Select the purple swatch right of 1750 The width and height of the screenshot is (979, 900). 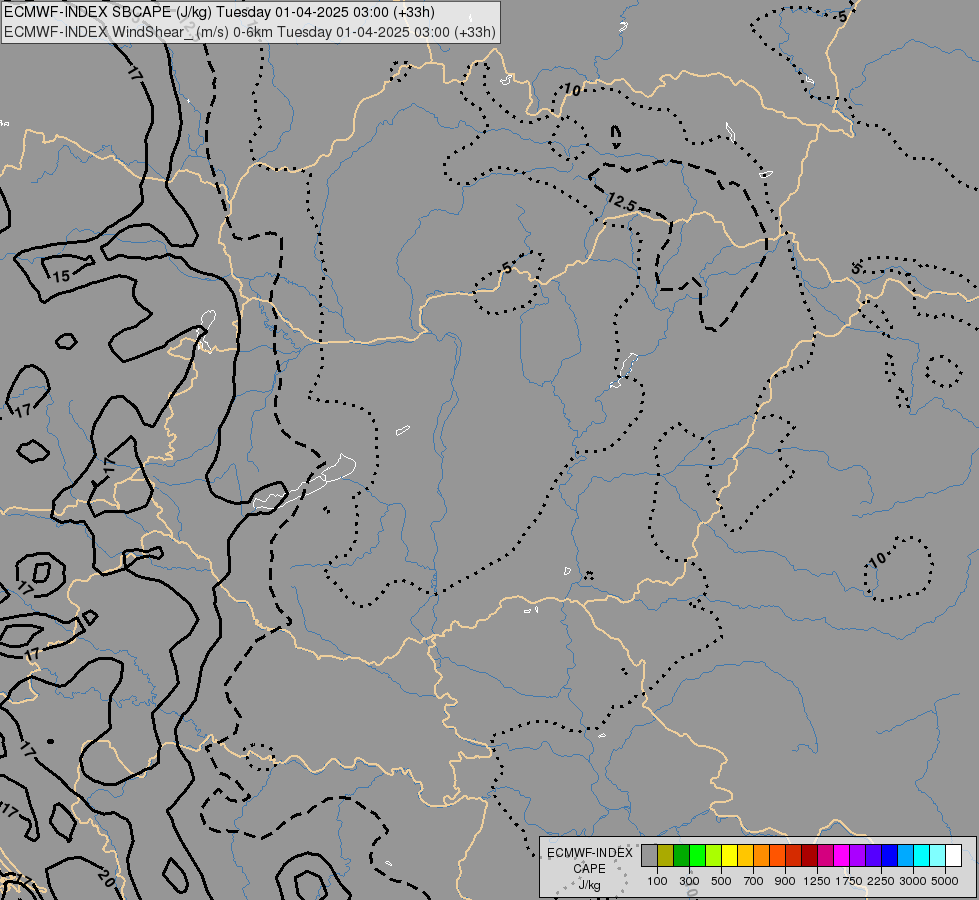pos(857,855)
